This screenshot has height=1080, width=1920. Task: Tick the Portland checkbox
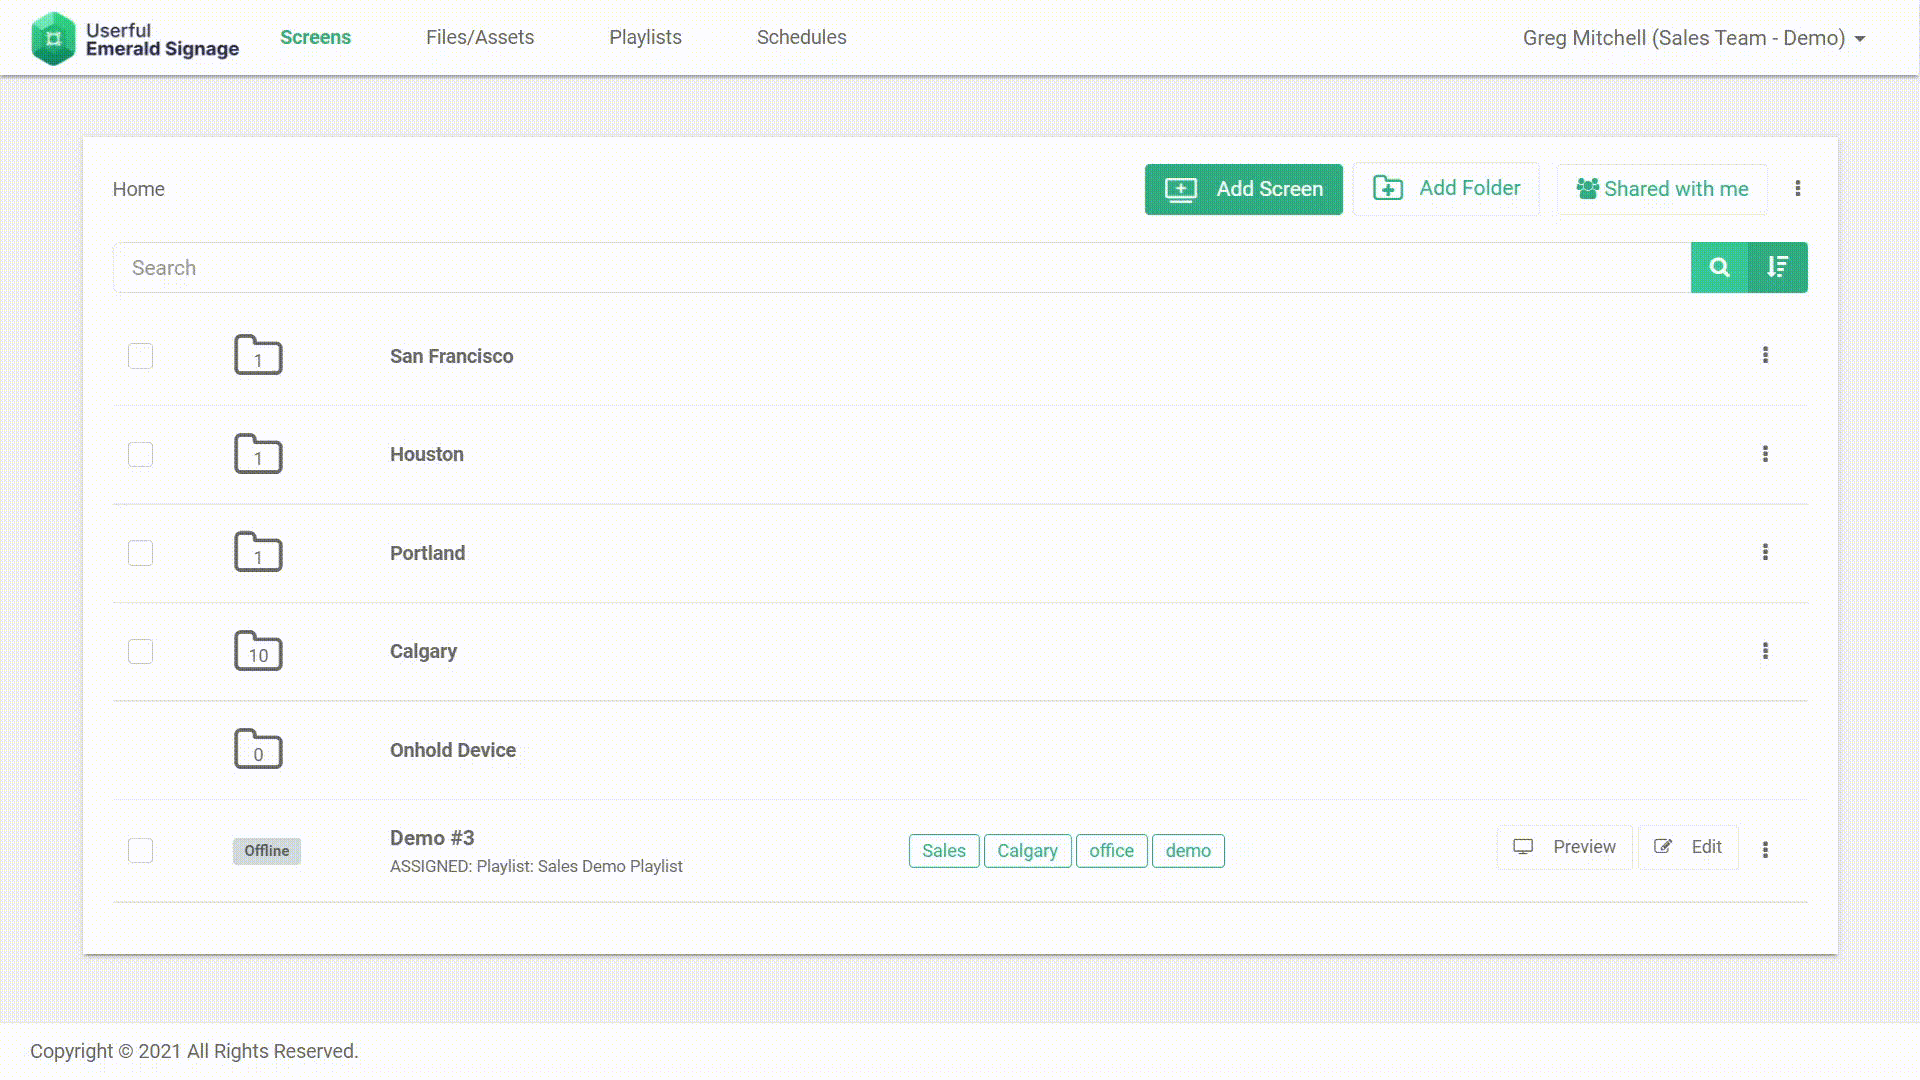click(x=140, y=553)
